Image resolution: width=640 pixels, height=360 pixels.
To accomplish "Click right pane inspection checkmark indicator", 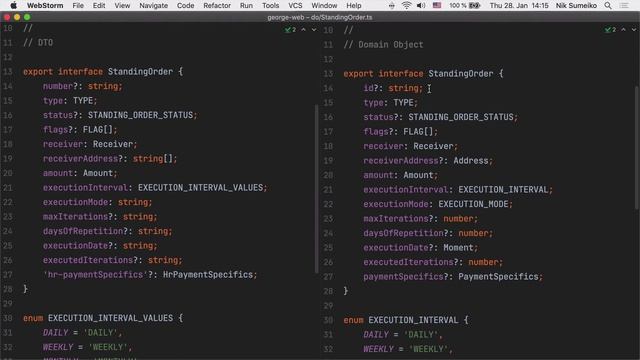I will click(x=611, y=30).
